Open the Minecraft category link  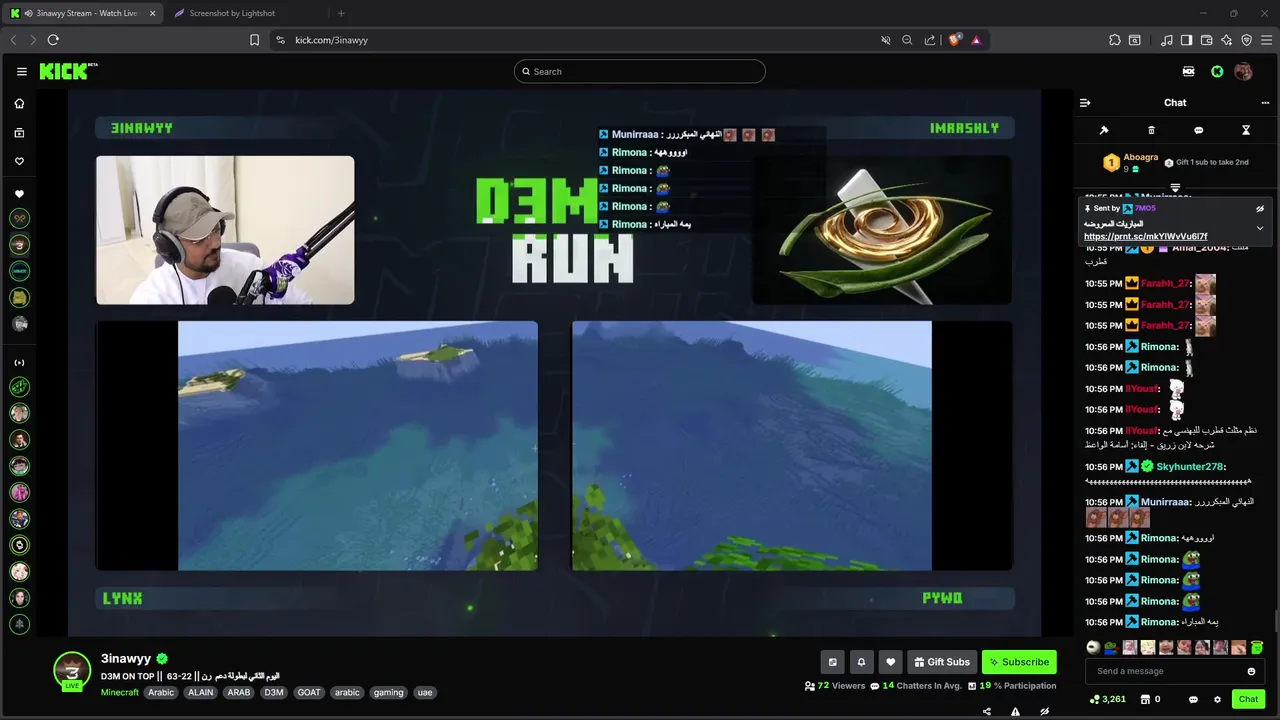[120, 692]
